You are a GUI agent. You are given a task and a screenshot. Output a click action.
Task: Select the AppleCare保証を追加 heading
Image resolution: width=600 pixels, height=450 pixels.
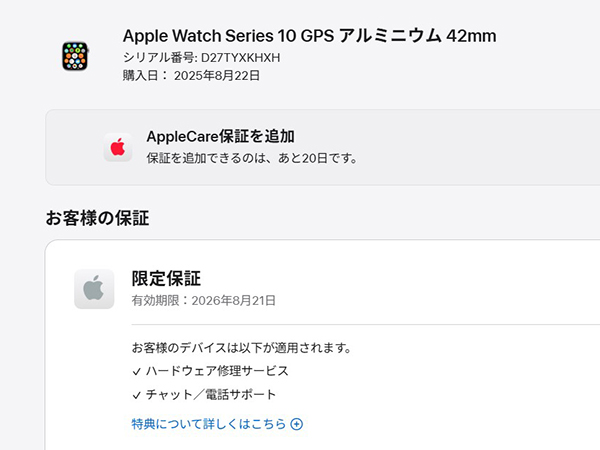coord(220,137)
